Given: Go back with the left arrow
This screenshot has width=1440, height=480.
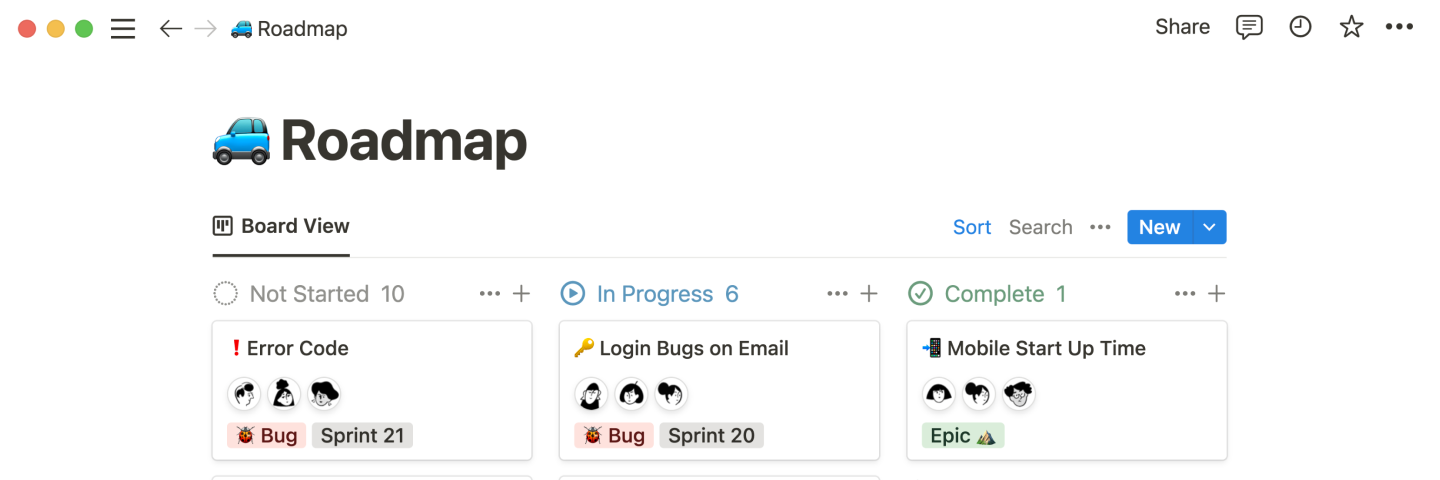Looking at the screenshot, I should (x=171, y=29).
